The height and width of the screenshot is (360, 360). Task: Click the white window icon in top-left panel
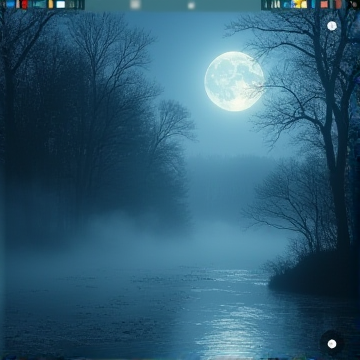coord(61,4)
